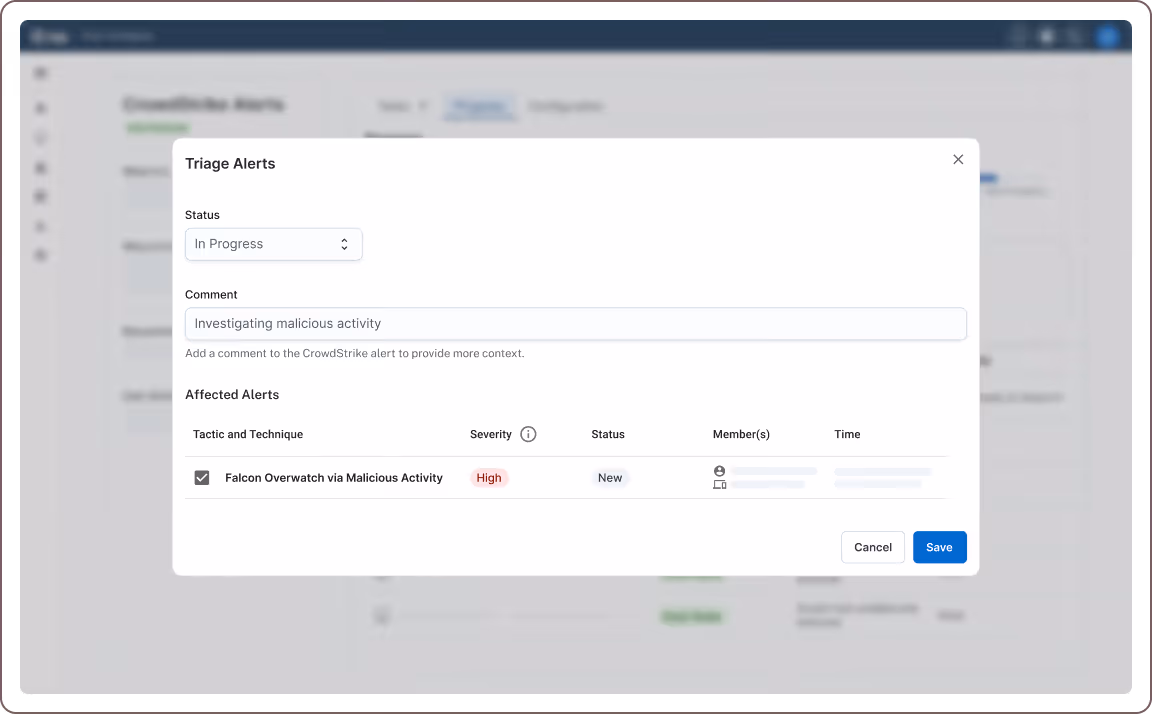Image resolution: width=1152 pixels, height=714 pixels.
Task: Open the Status dropdown showing In Progress
Action: point(273,244)
